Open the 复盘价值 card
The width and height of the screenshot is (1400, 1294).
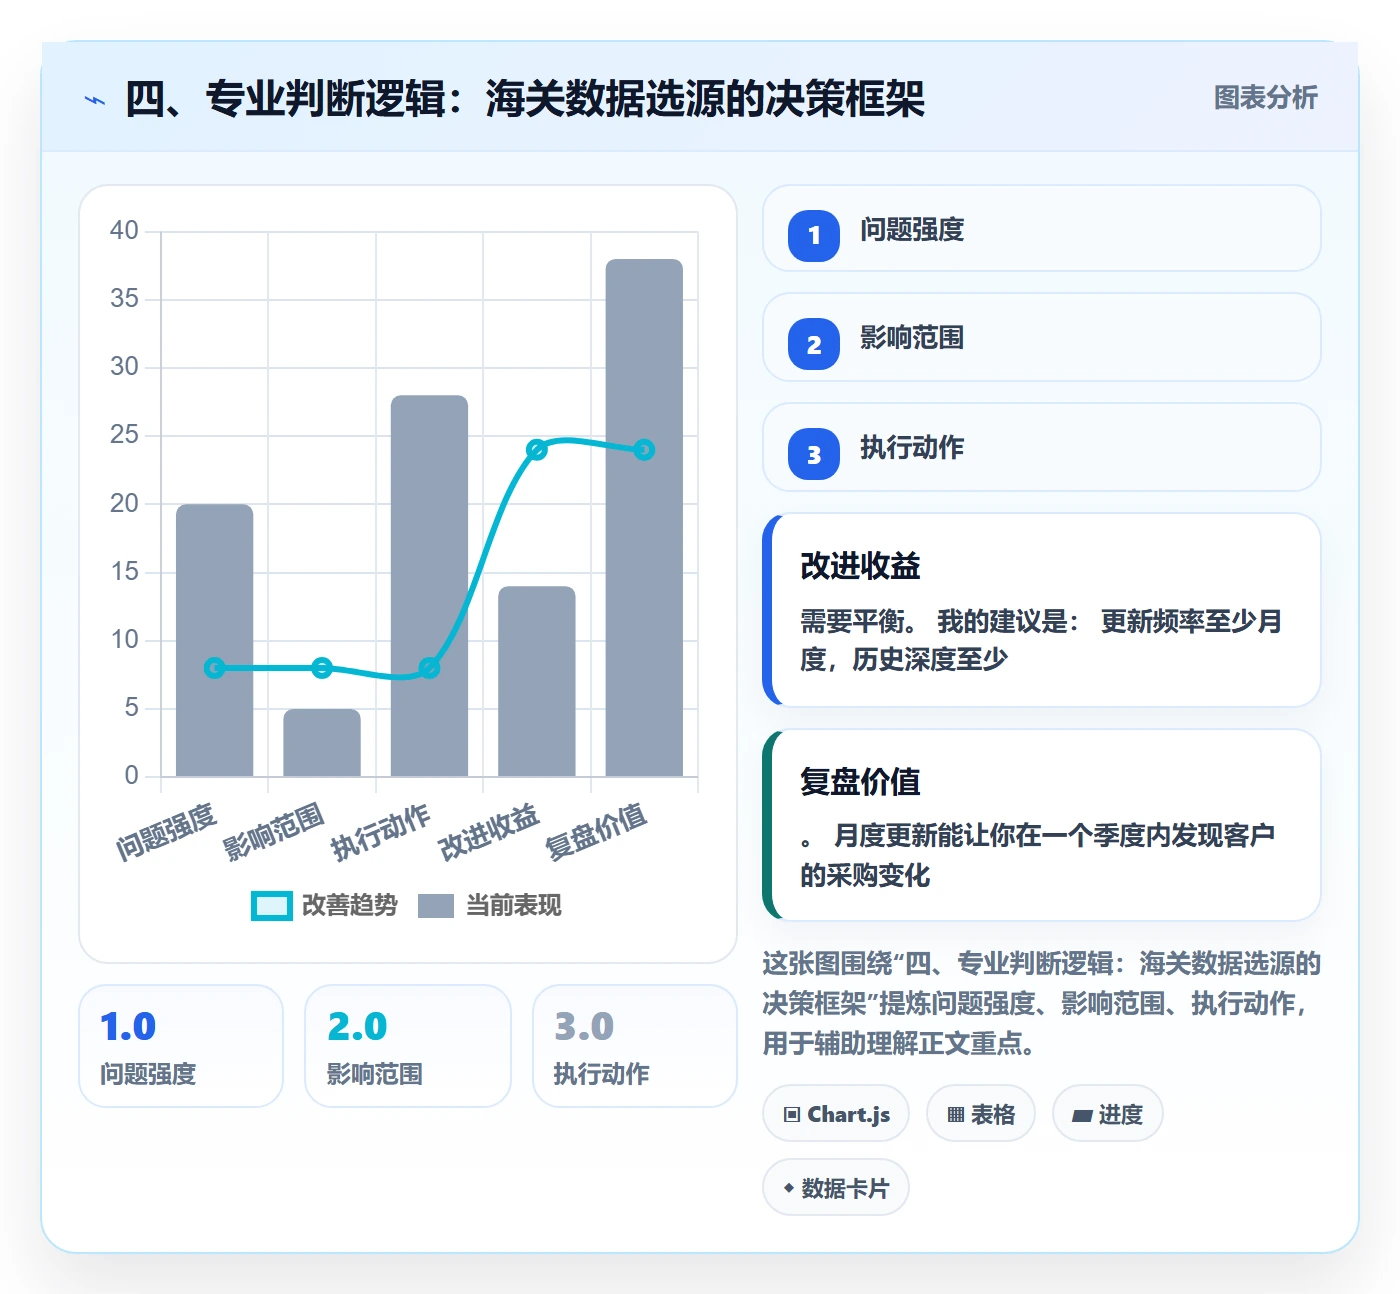(x=1041, y=825)
